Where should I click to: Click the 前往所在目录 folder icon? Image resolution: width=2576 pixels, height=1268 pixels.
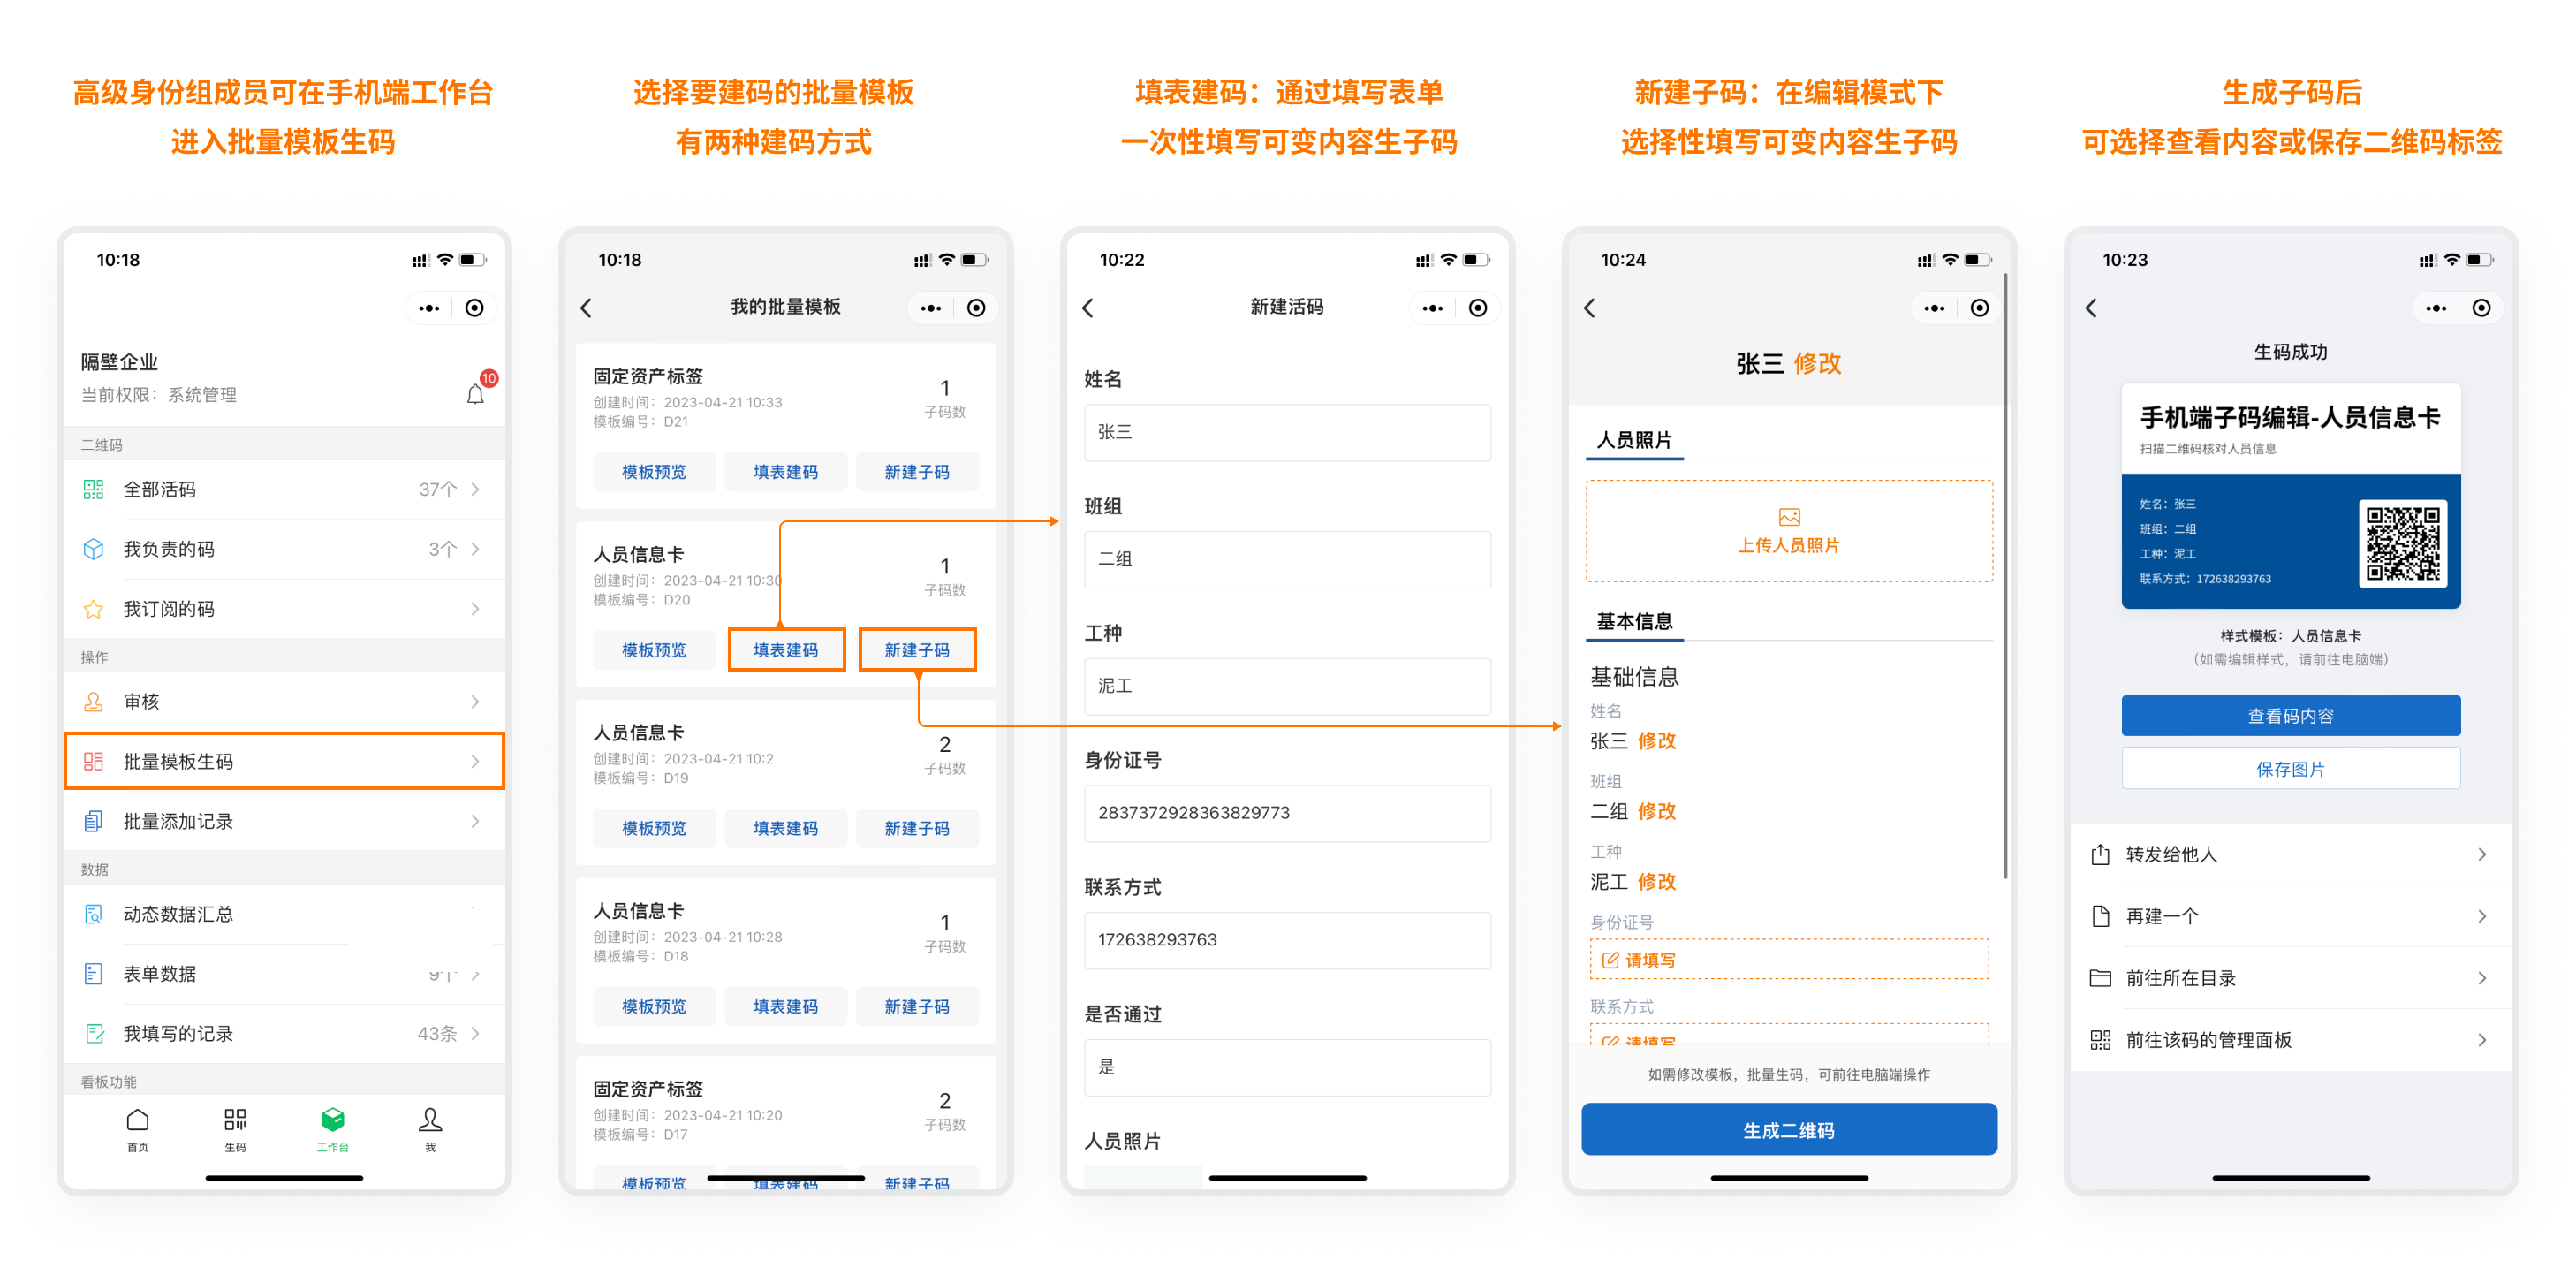(x=2100, y=979)
